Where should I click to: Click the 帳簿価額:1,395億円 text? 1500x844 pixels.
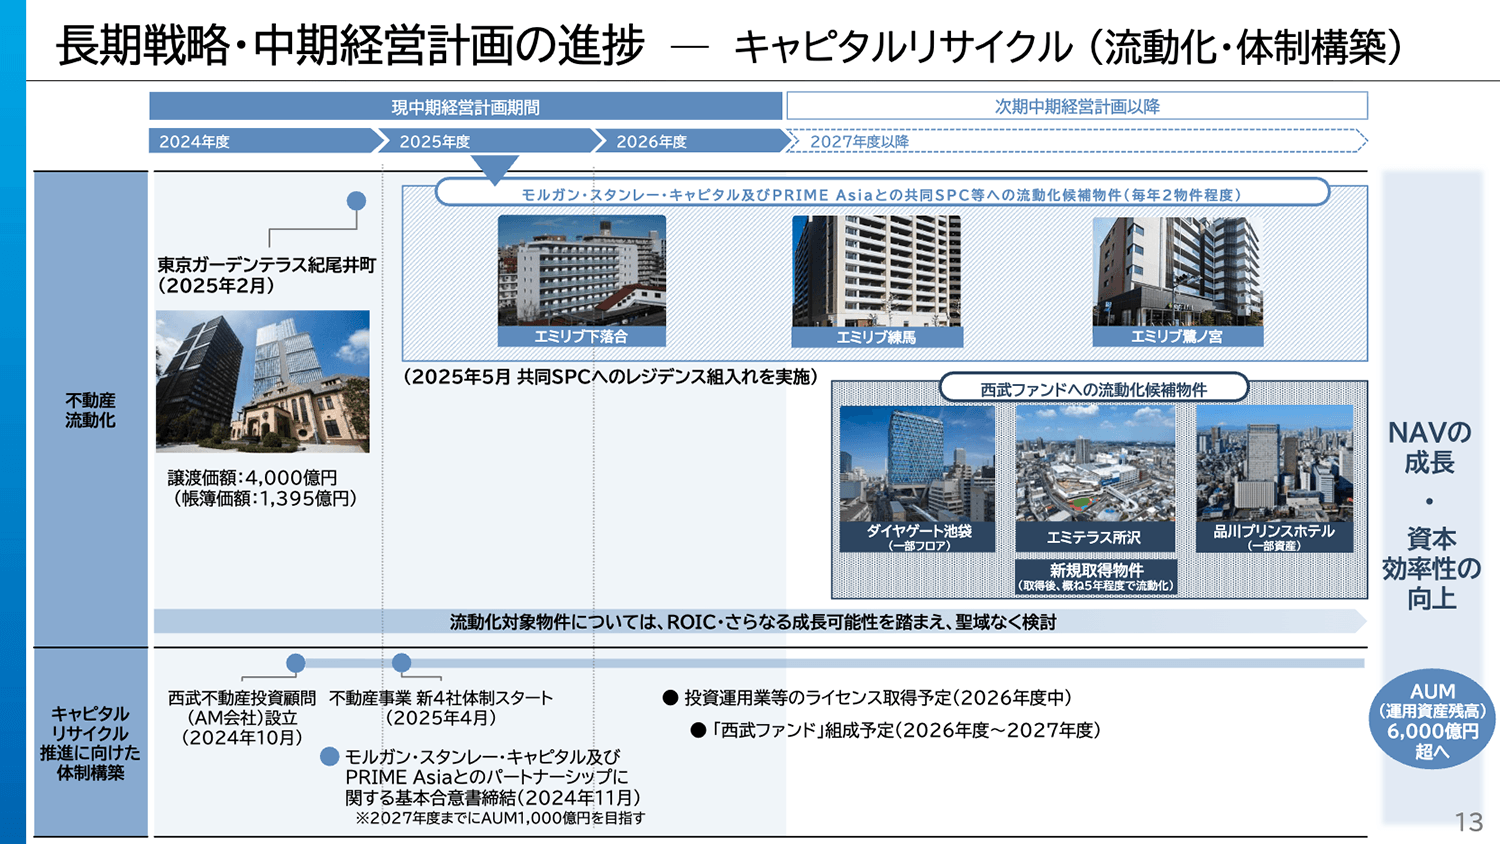coord(264,499)
